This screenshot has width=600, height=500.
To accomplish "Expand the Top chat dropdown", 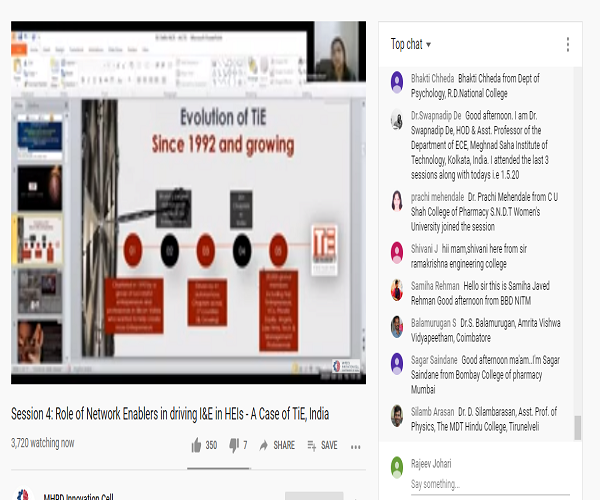I will [x=411, y=44].
